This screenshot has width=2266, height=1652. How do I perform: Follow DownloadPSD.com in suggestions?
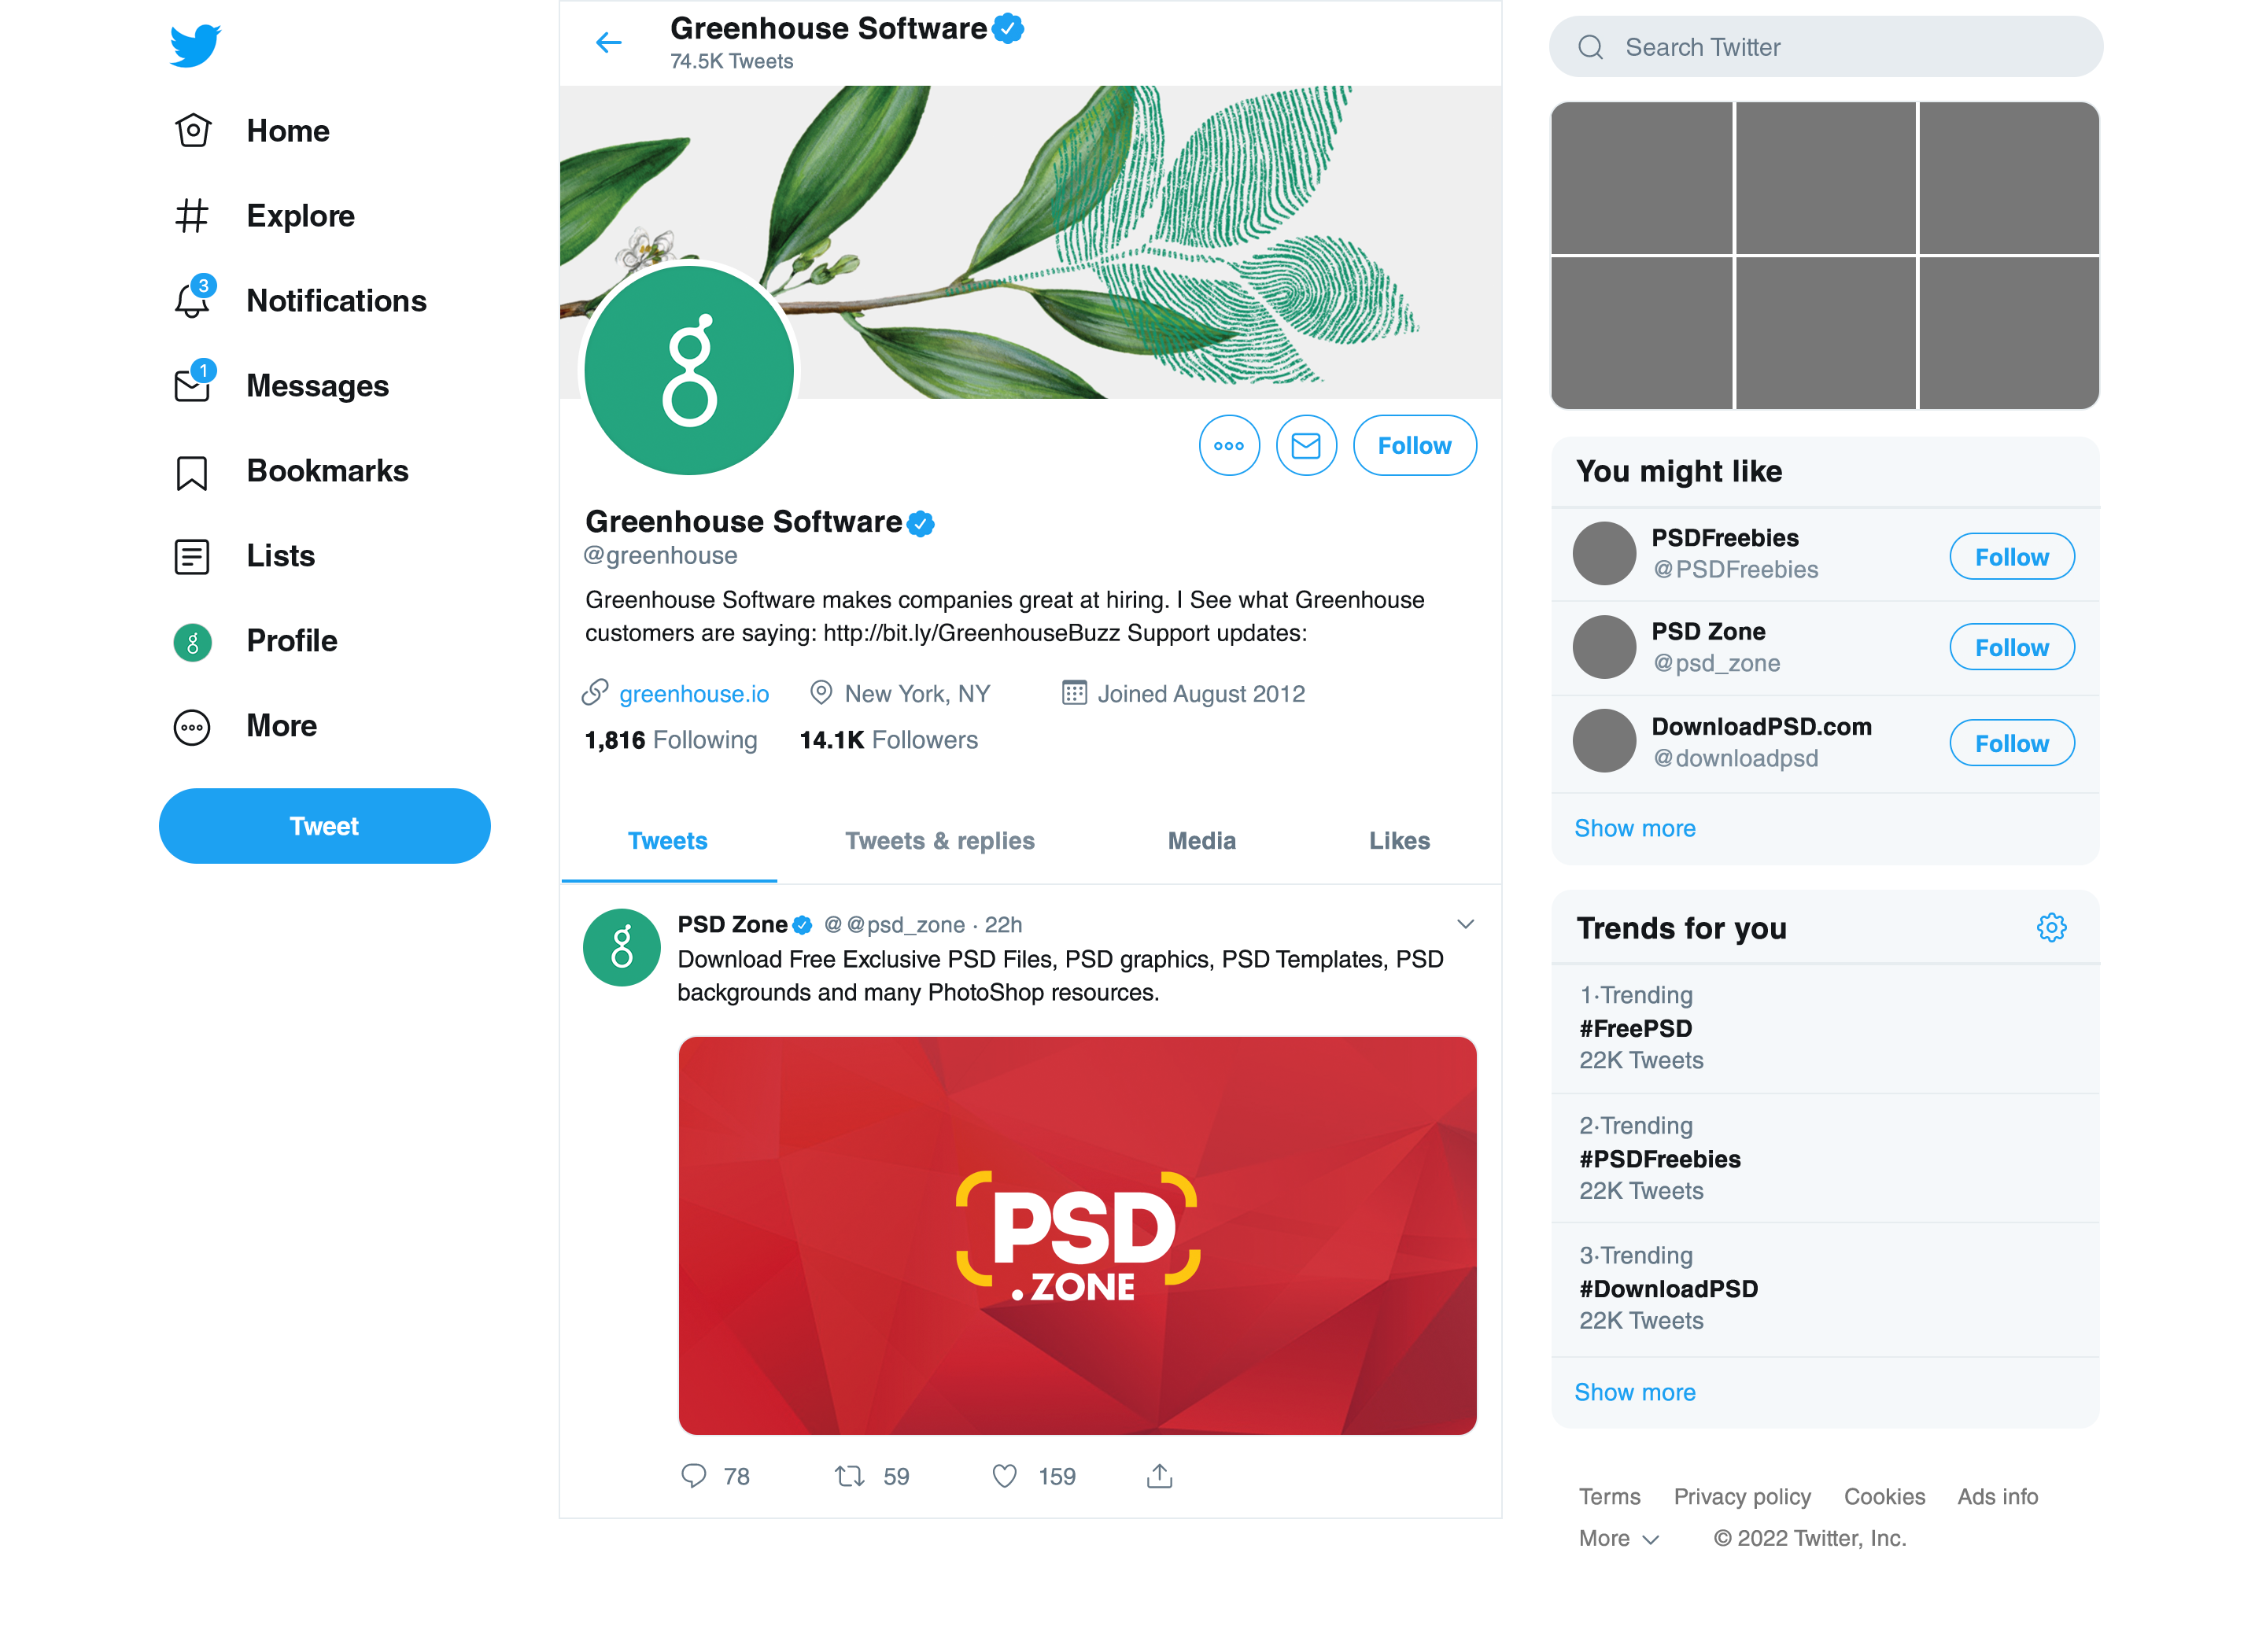coord(2010,743)
